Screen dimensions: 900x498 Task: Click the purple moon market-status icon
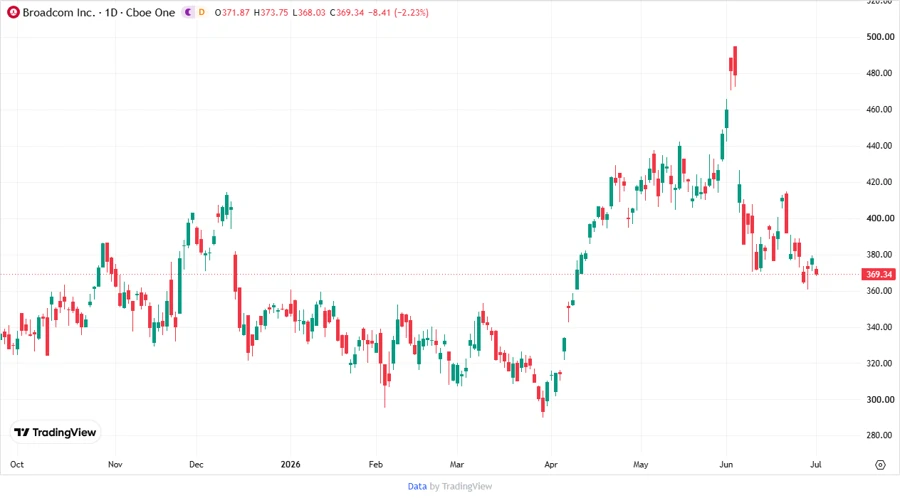pyautogui.click(x=188, y=12)
